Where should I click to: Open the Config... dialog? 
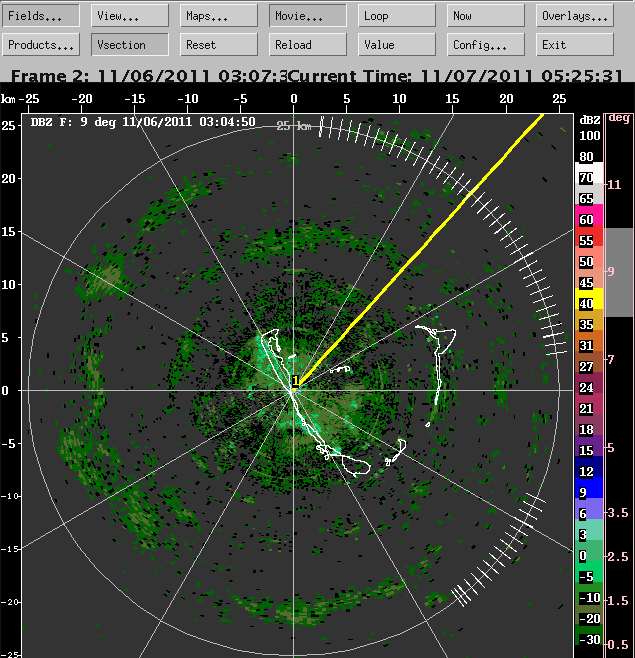click(486, 44)
